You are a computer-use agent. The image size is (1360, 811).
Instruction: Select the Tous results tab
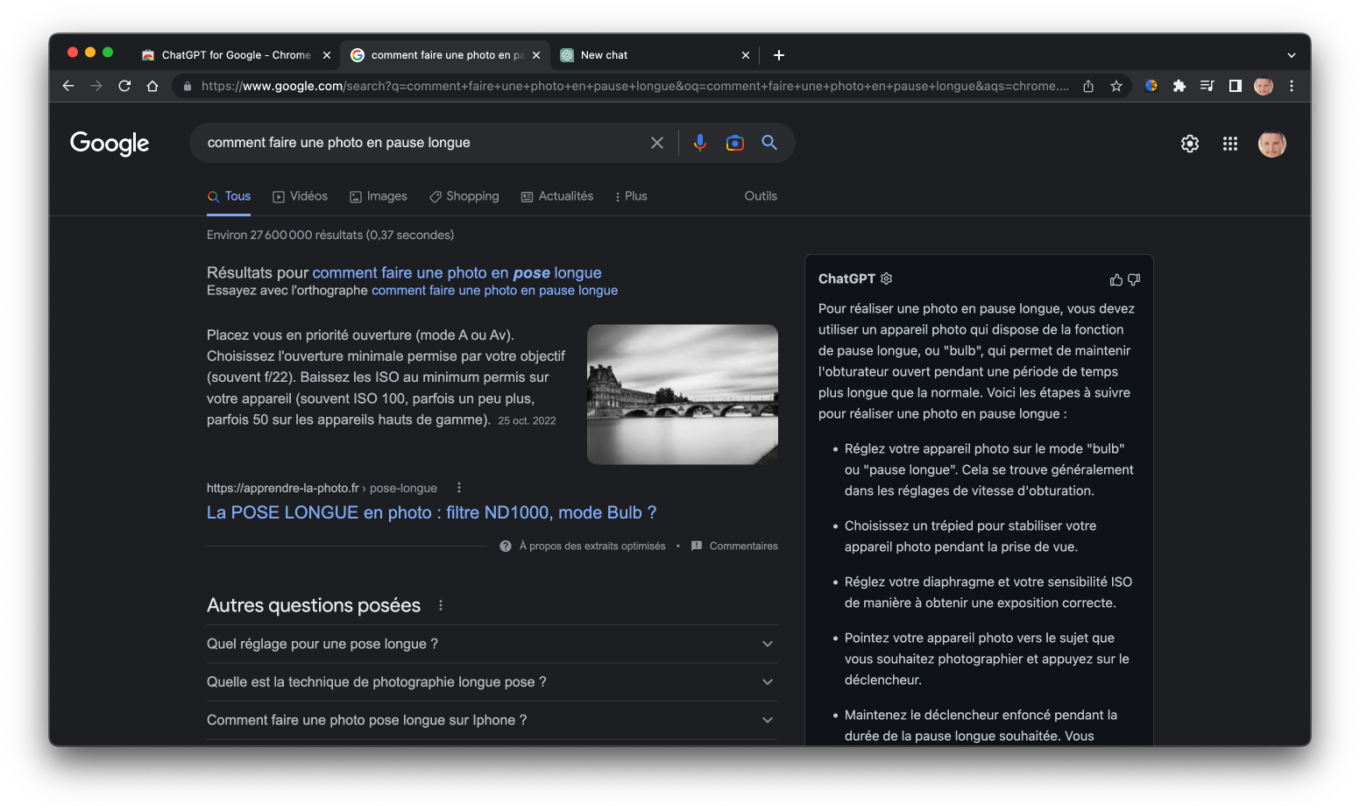point(229,197)
